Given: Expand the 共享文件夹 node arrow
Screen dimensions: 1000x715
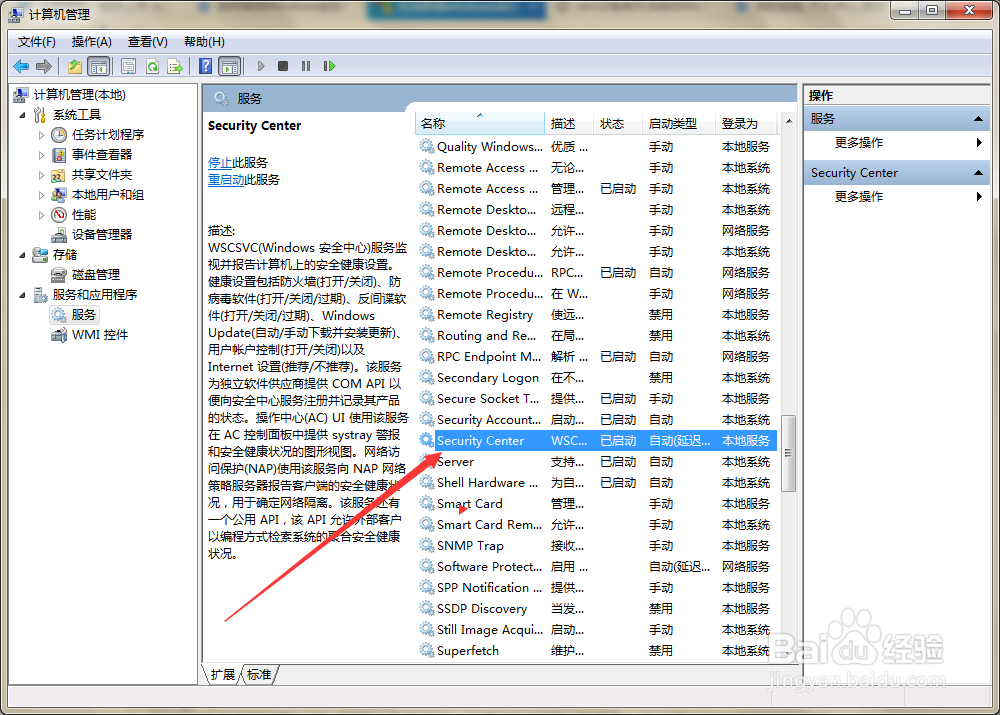Looking at the screenshot, I should coord(41,175).
